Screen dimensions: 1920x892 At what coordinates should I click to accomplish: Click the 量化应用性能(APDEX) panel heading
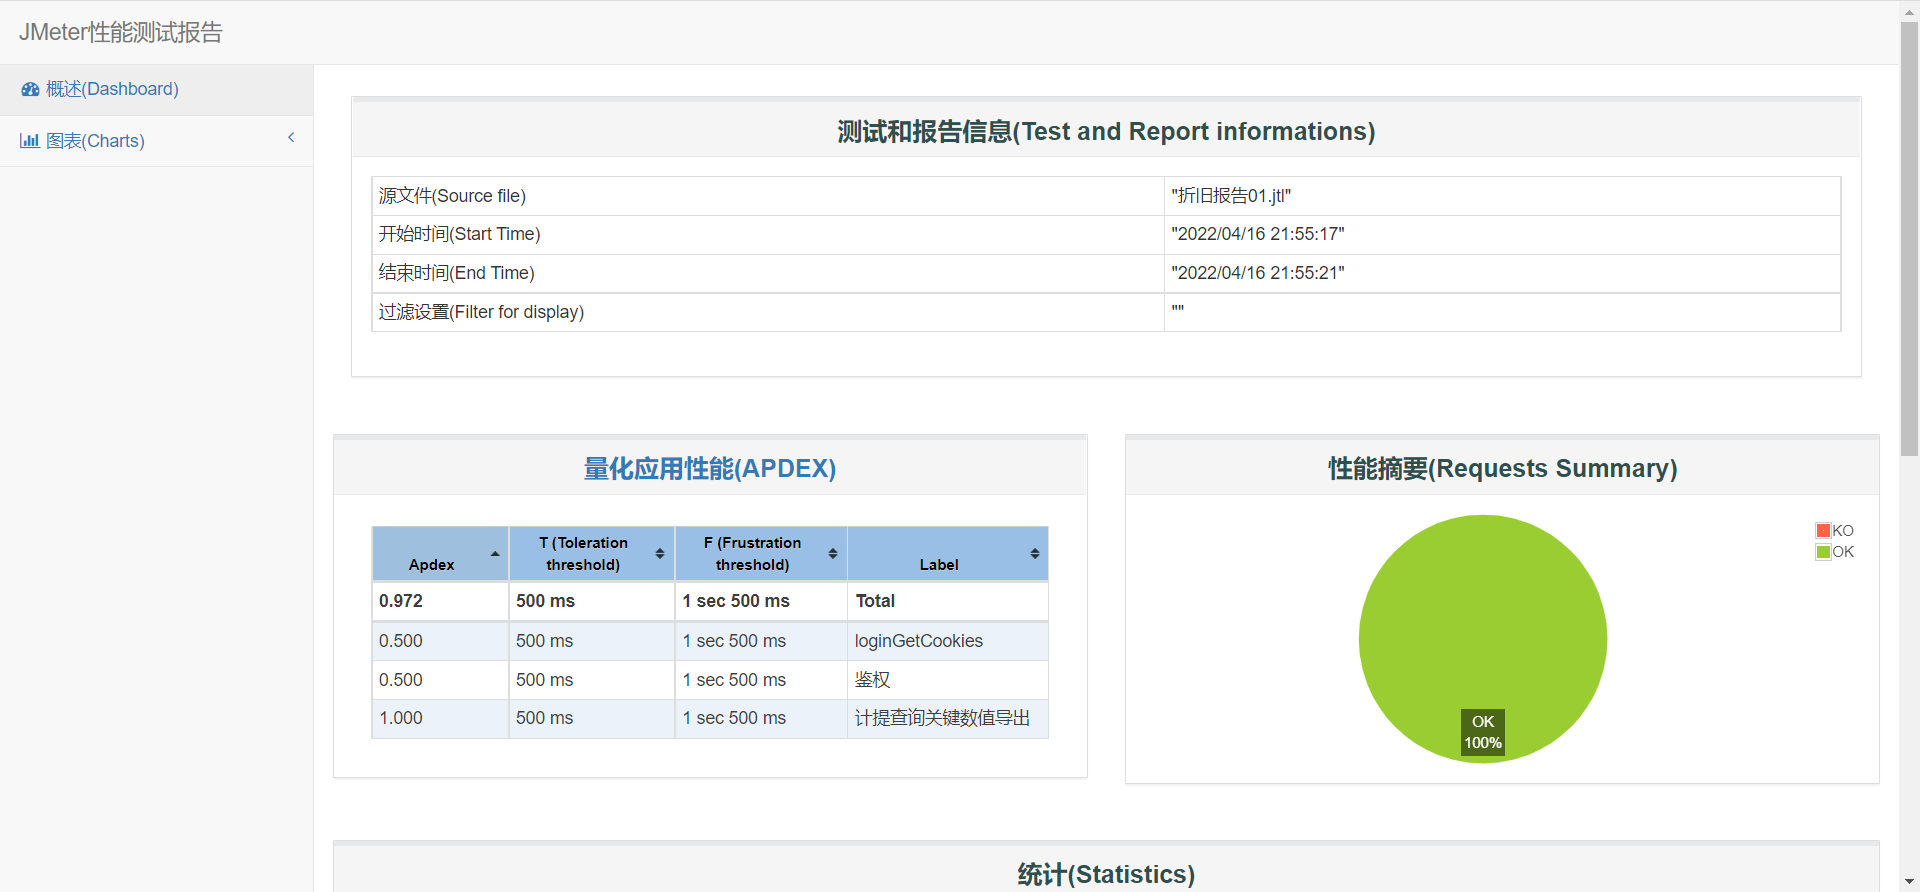coord(710,468)
